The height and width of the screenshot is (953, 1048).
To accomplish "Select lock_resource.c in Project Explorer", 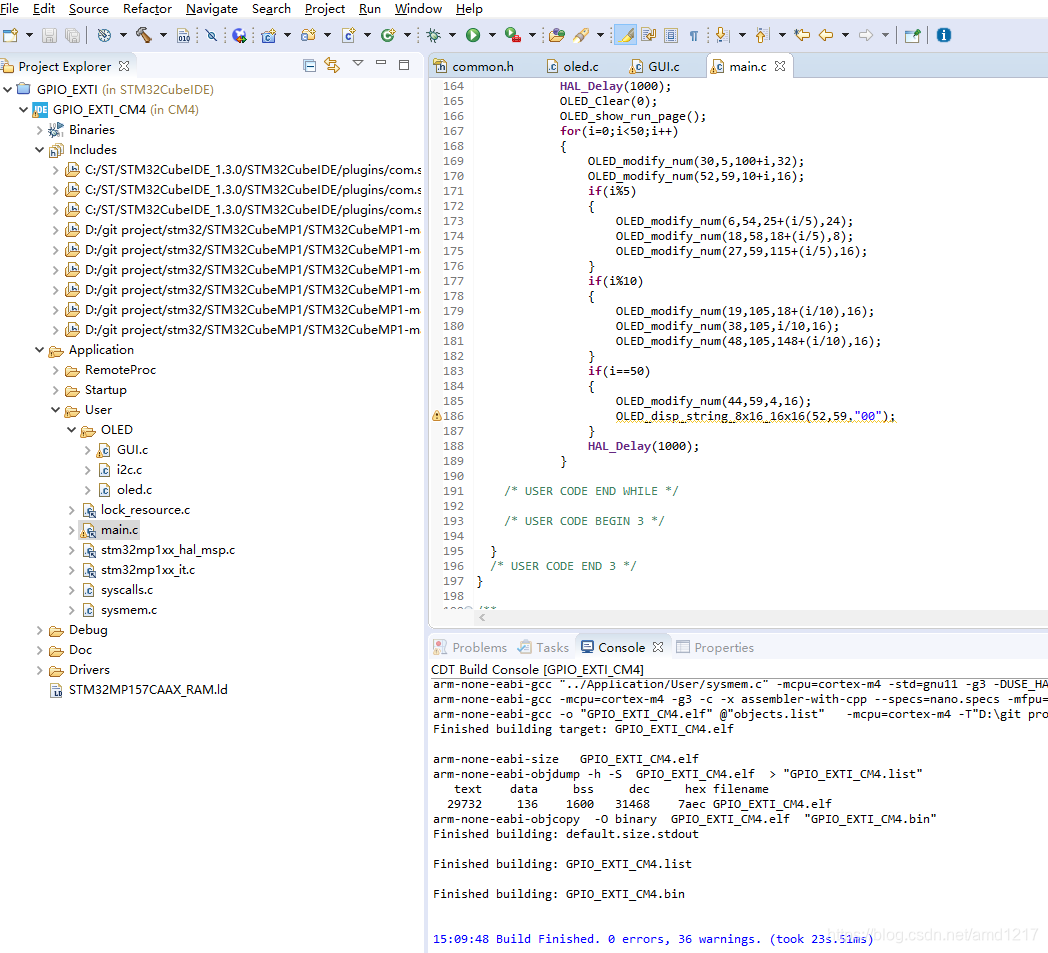I will pos(145,510).
